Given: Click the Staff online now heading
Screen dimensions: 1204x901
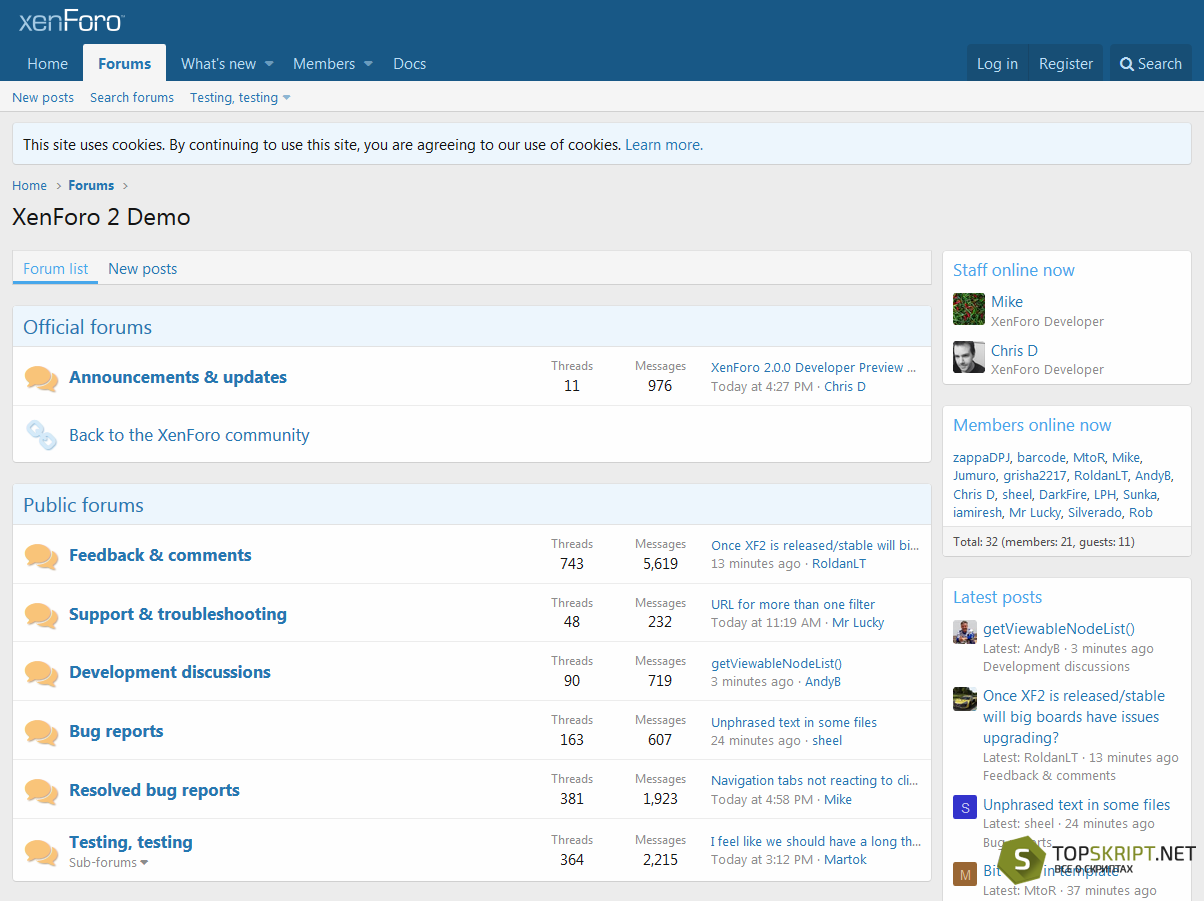Looking at the screenshot, I should click(1014, 270).
